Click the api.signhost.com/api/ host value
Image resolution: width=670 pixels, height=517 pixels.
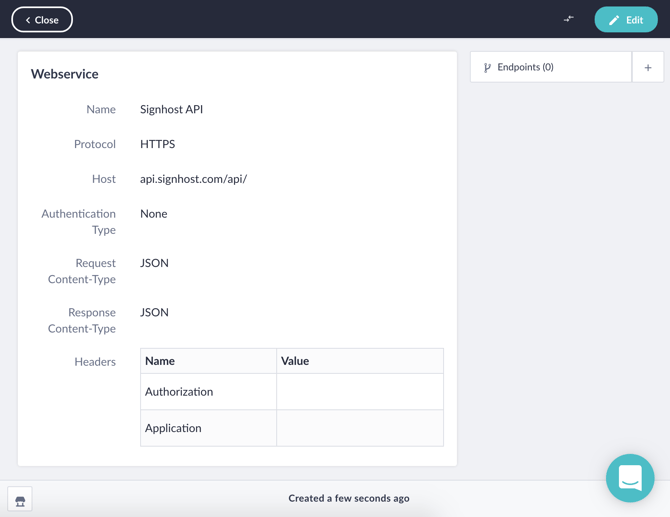click(194, 179)
